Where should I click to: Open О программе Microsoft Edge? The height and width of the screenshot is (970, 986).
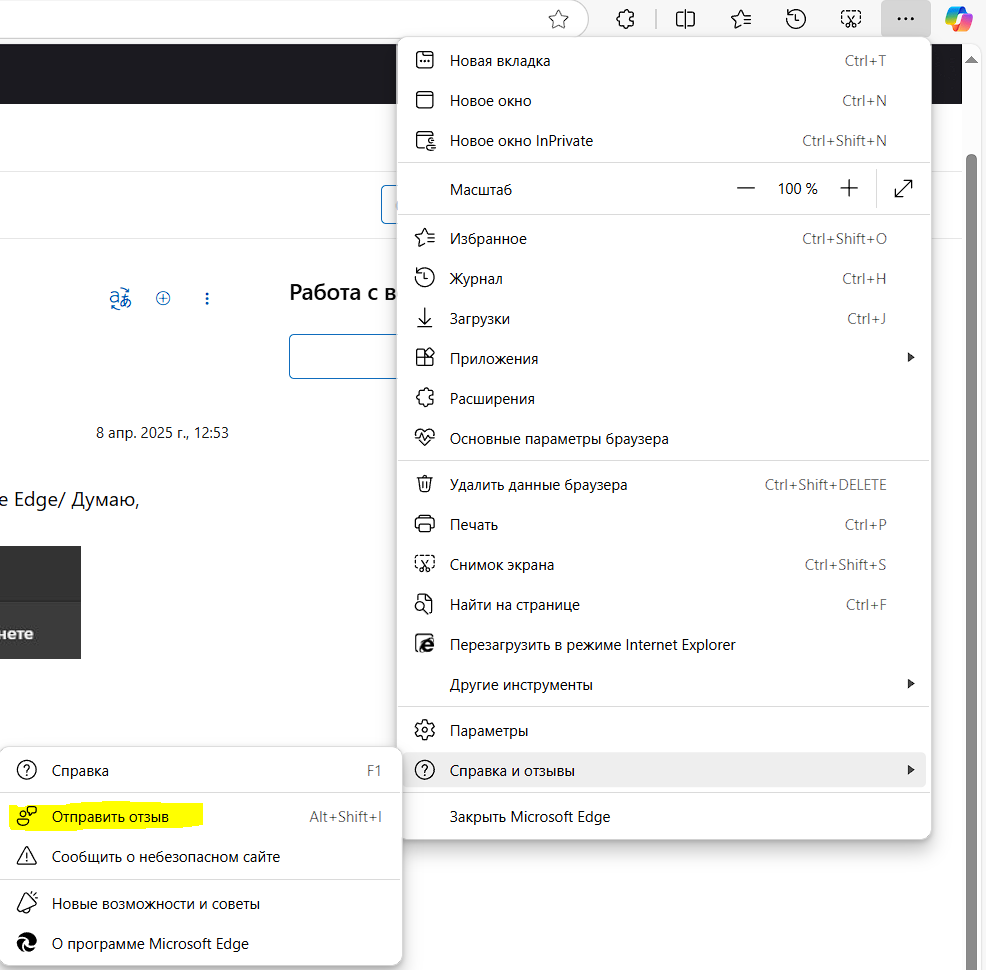tap(200, 944)
